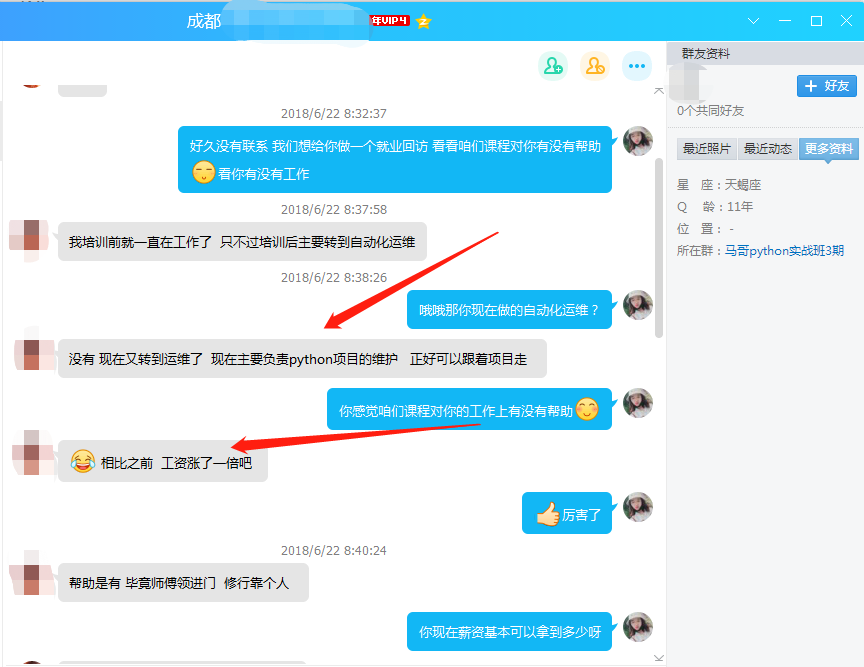
Task: Click the orange contact block icon
Action: [595, 66]
